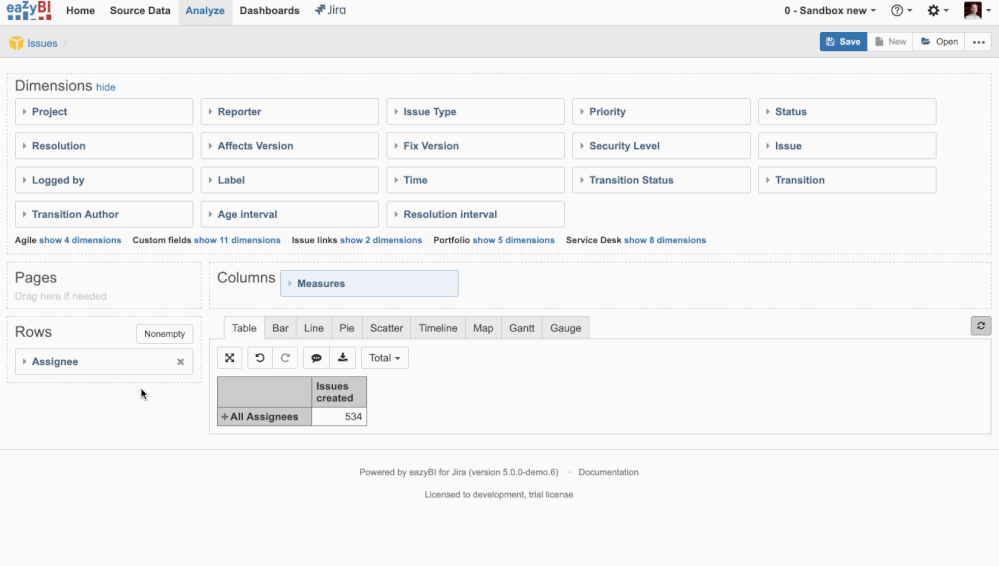Open the Total dropdown

384,358
